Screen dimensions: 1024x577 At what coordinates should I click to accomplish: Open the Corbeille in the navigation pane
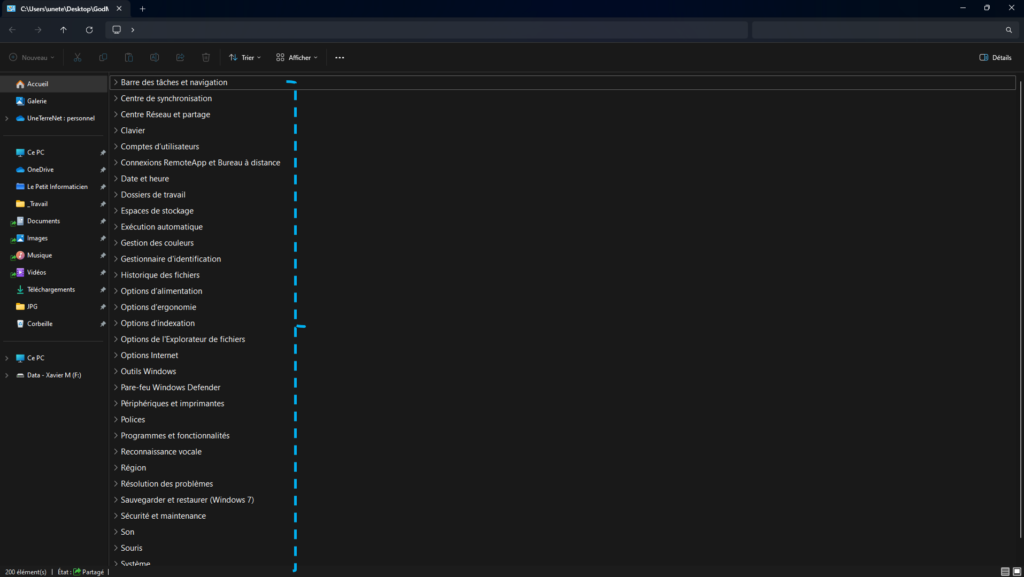tap(40, 323)
